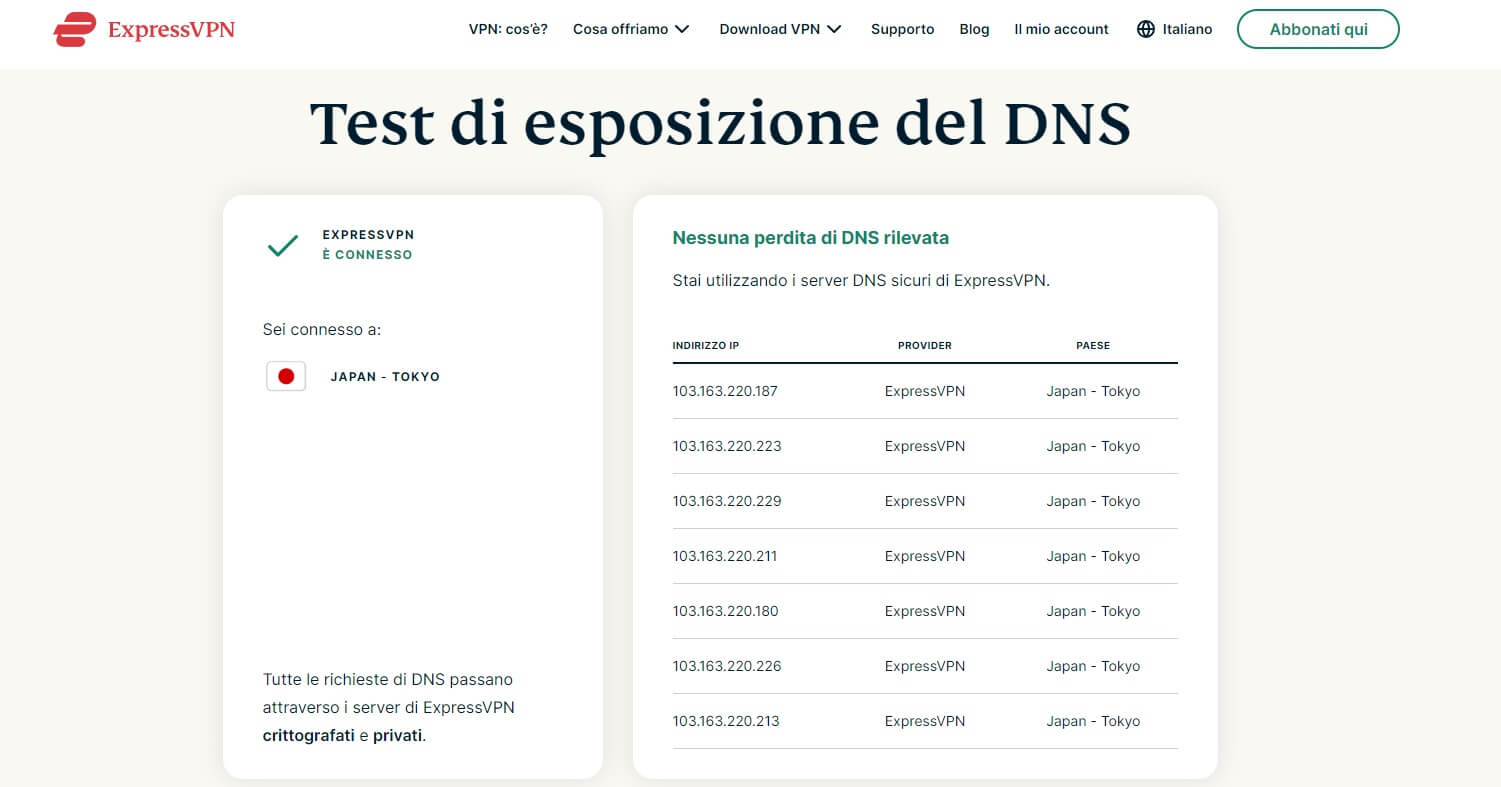Click Japan - Tokyo in the 103.163.220.229 row
The image size is (1501, 787).
(1093, 501)
